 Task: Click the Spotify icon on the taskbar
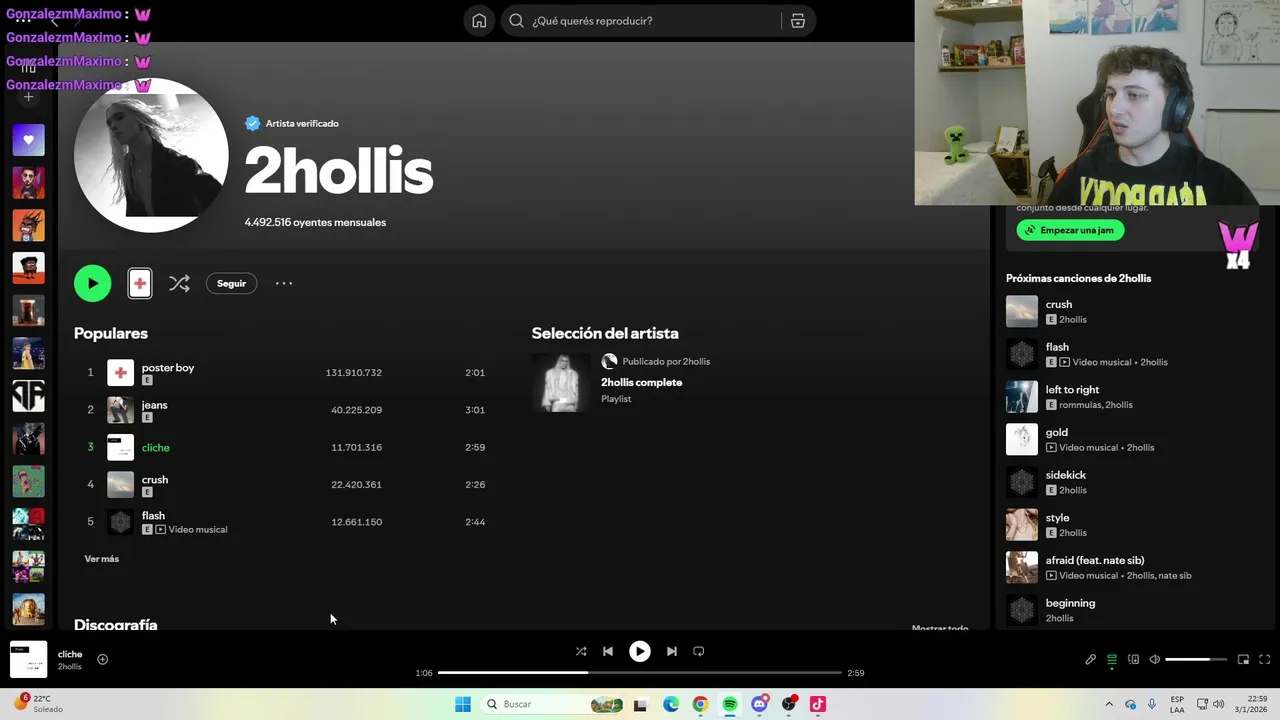coord(730,704)
